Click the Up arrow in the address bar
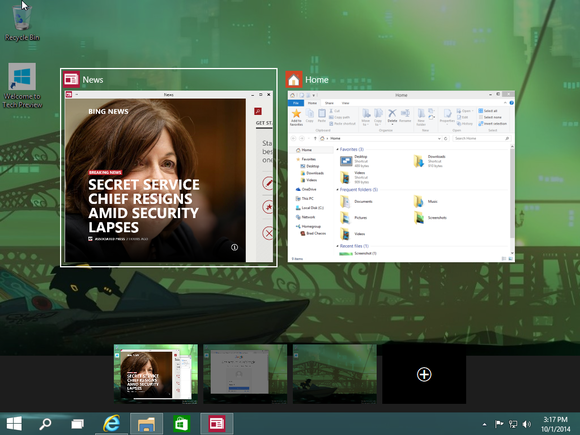The height and width of the screenshot is (435, 580). click(x=315, y=138)
